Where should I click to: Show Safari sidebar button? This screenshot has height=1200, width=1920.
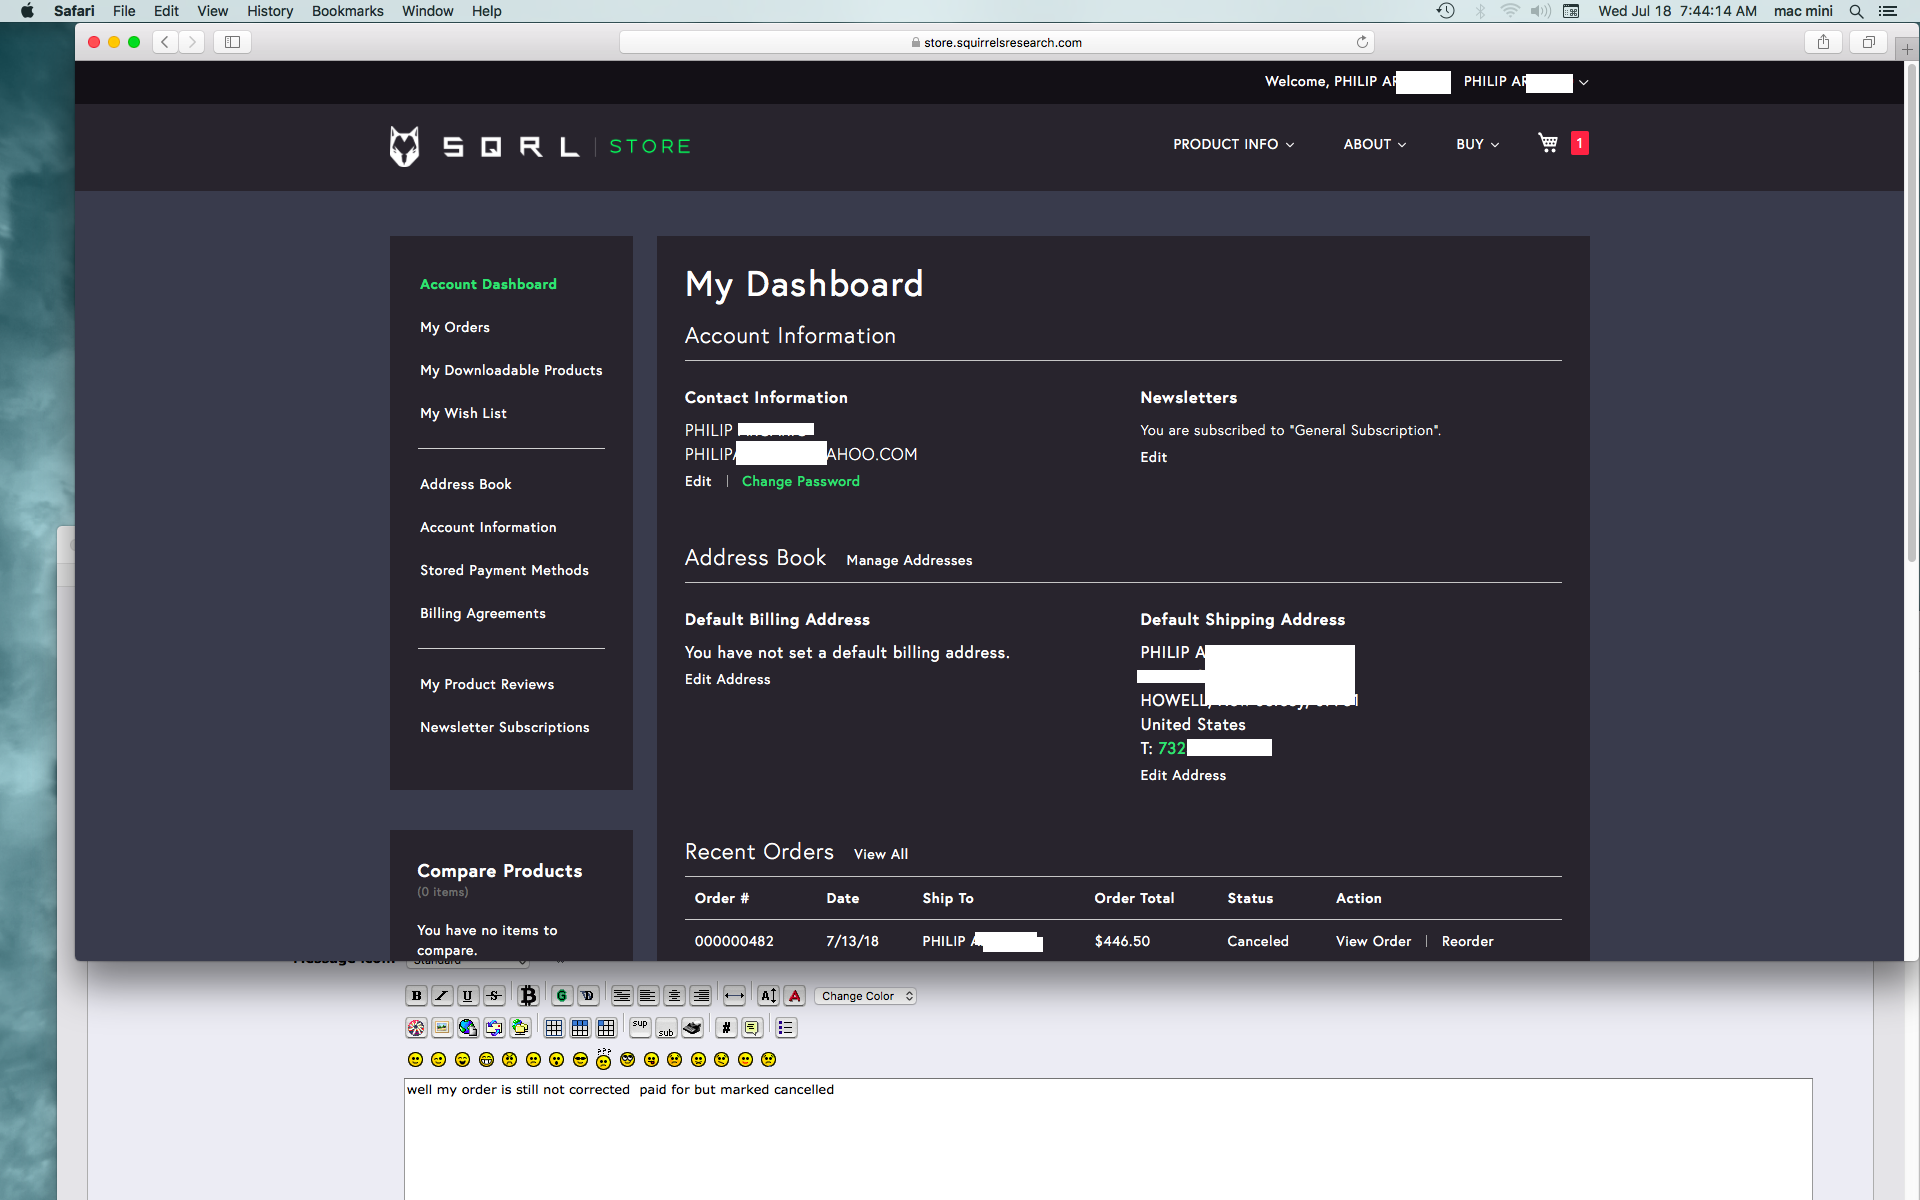tap(232, 42)
